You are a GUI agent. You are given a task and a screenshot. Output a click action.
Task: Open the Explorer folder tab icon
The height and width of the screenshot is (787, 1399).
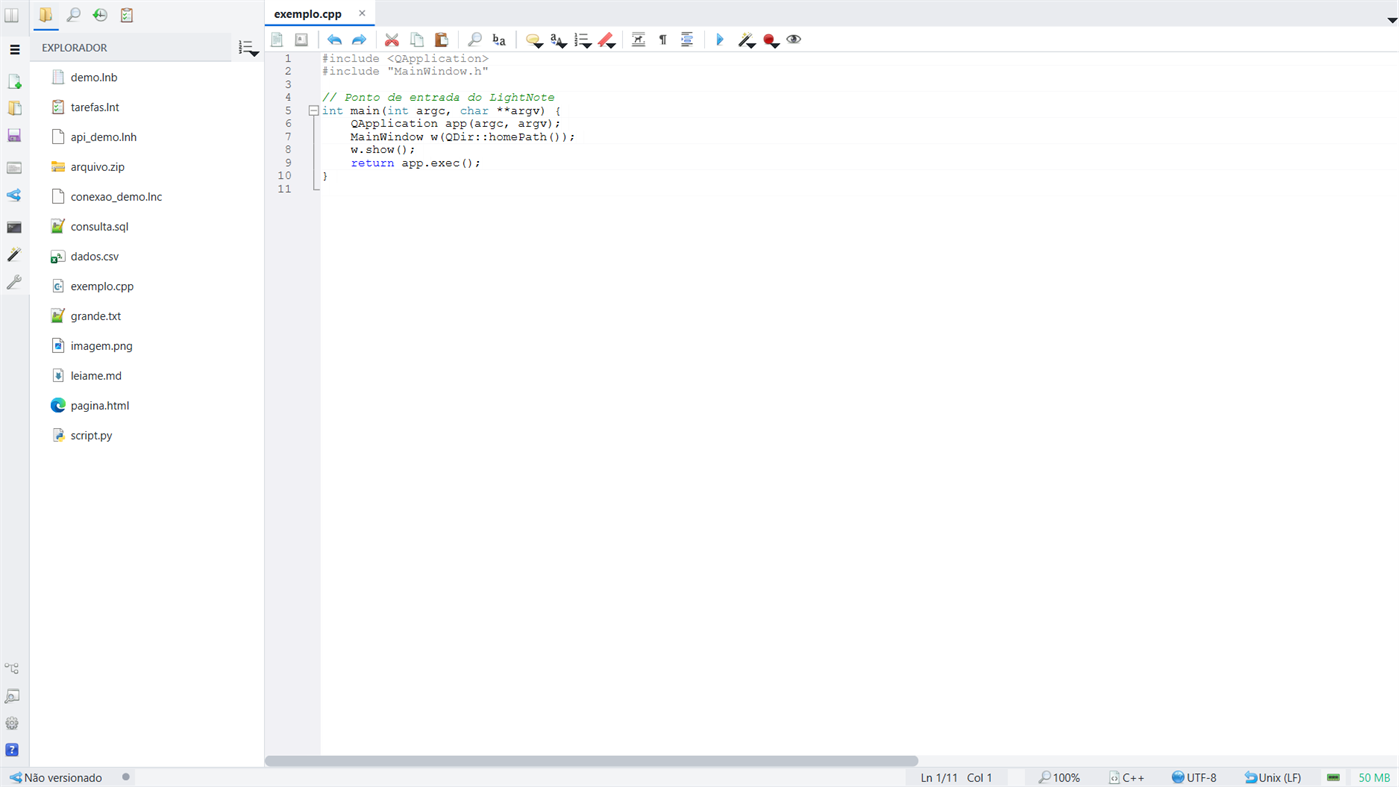(x=46, y=15)
